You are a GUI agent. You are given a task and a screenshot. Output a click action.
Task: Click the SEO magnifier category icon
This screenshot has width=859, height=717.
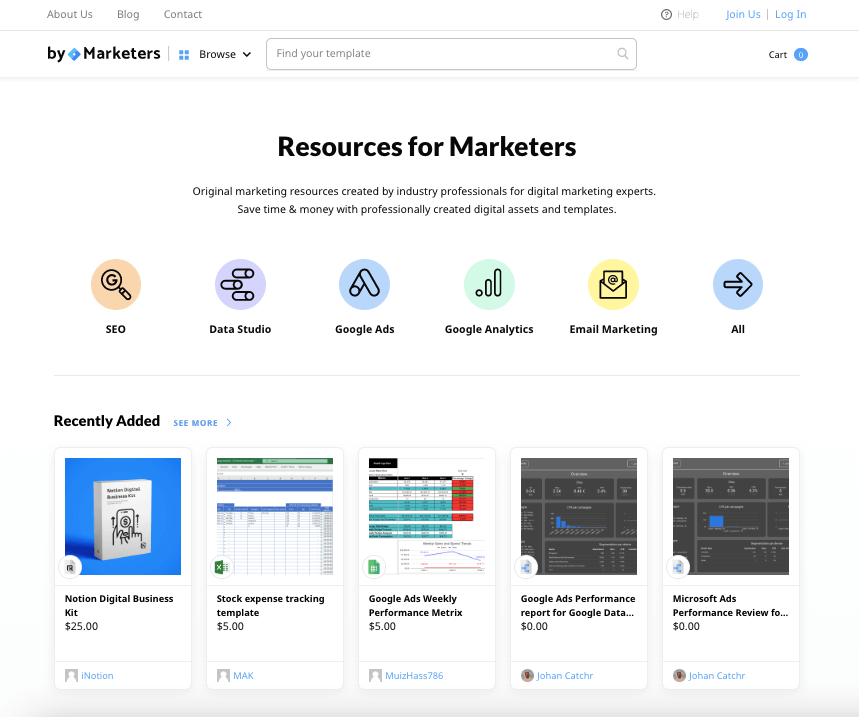click(x=116, y=284)
